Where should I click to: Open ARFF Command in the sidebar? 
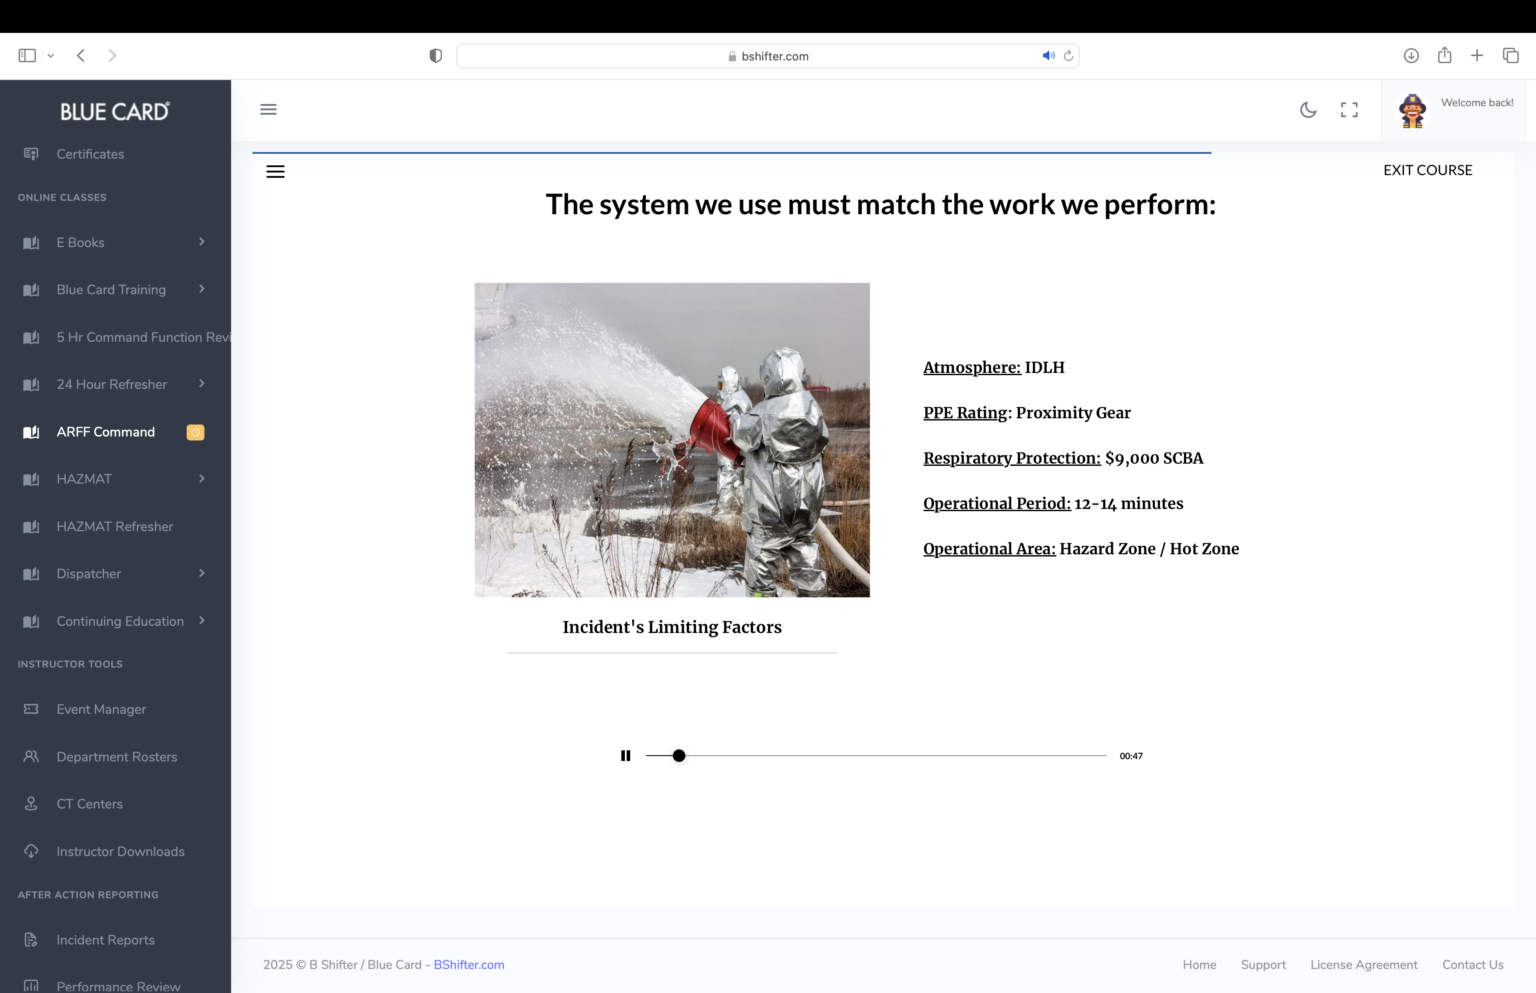click(106, 432)
